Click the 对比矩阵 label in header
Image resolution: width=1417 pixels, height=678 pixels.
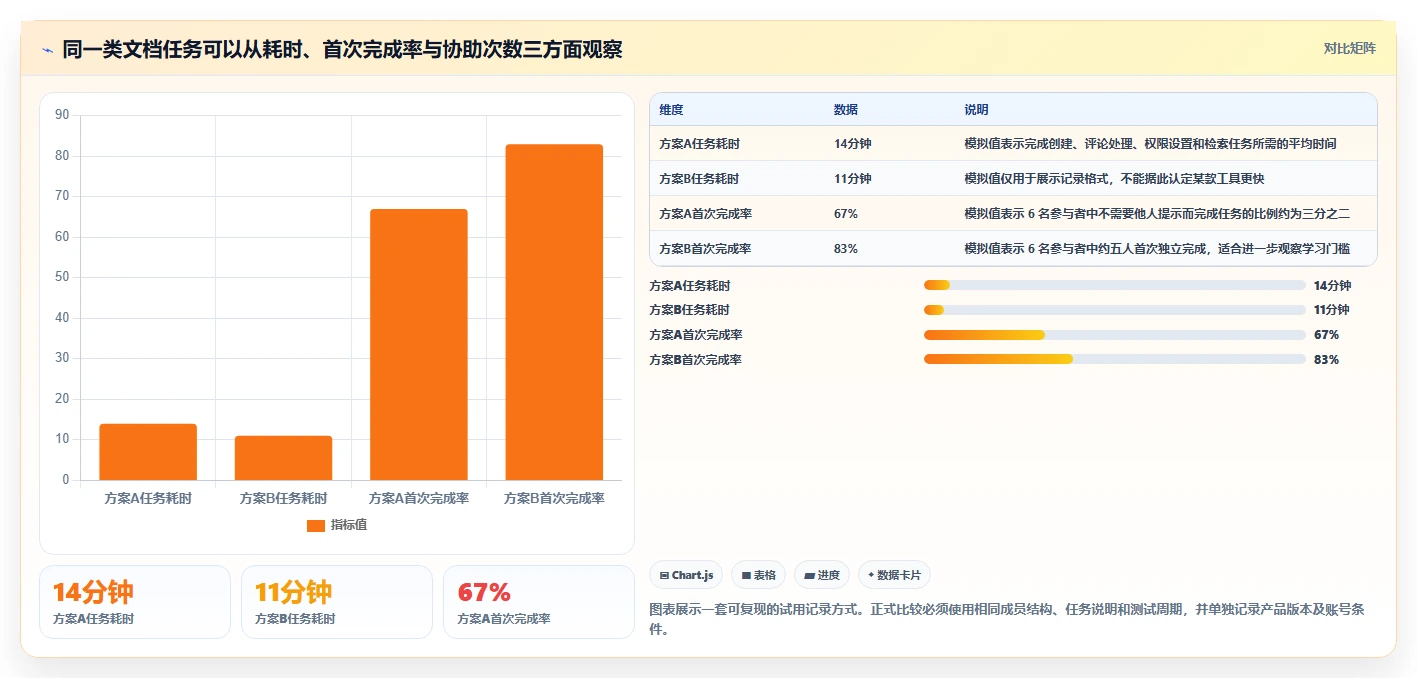click(1349, 48)
